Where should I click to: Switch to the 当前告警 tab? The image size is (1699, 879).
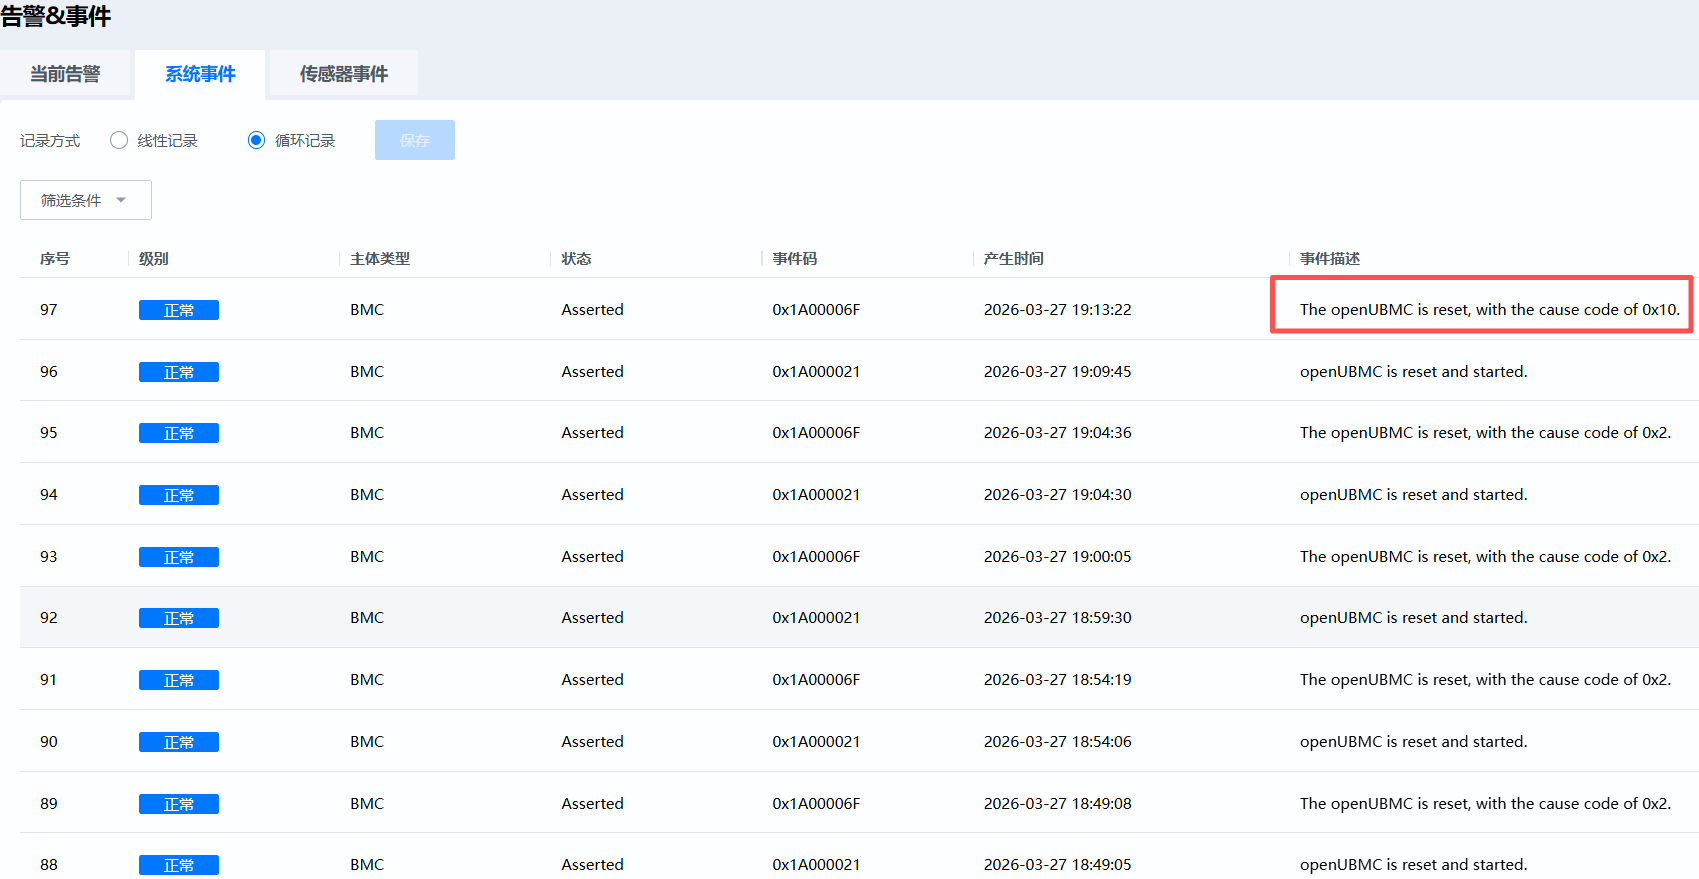point(65,74)
